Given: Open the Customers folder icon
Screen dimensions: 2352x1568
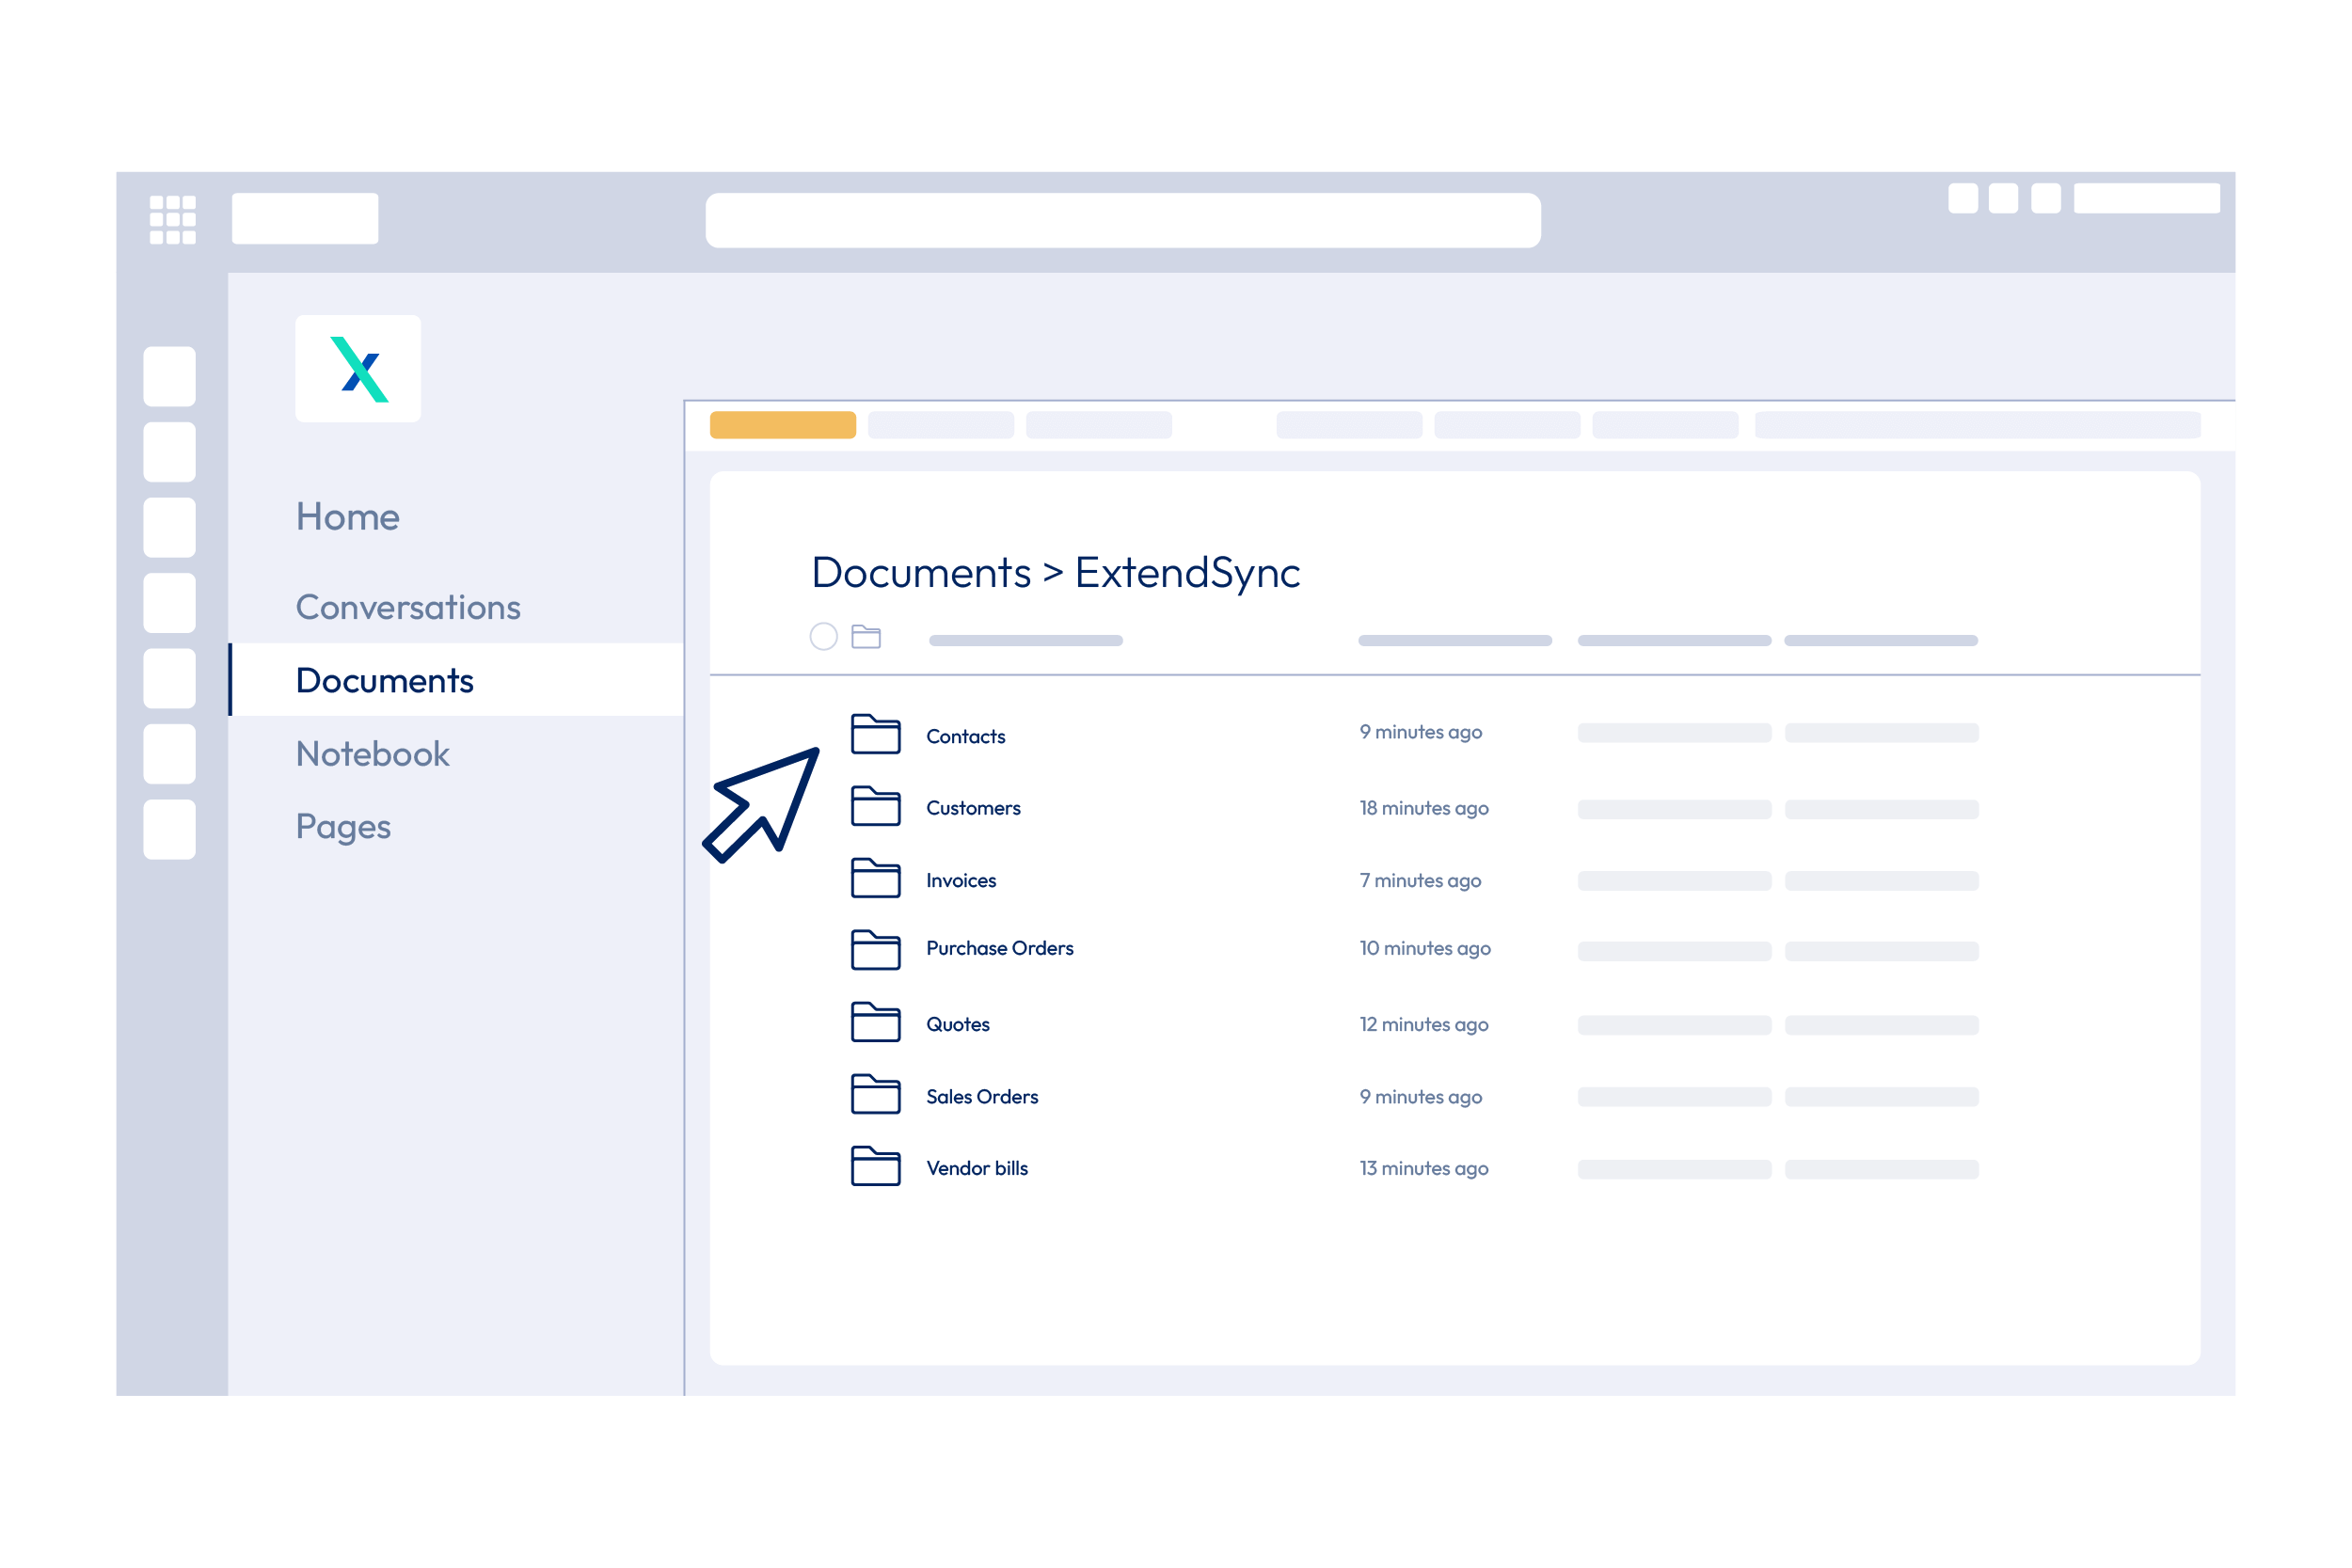Looking at the screenshot, I should coord(875,806).
